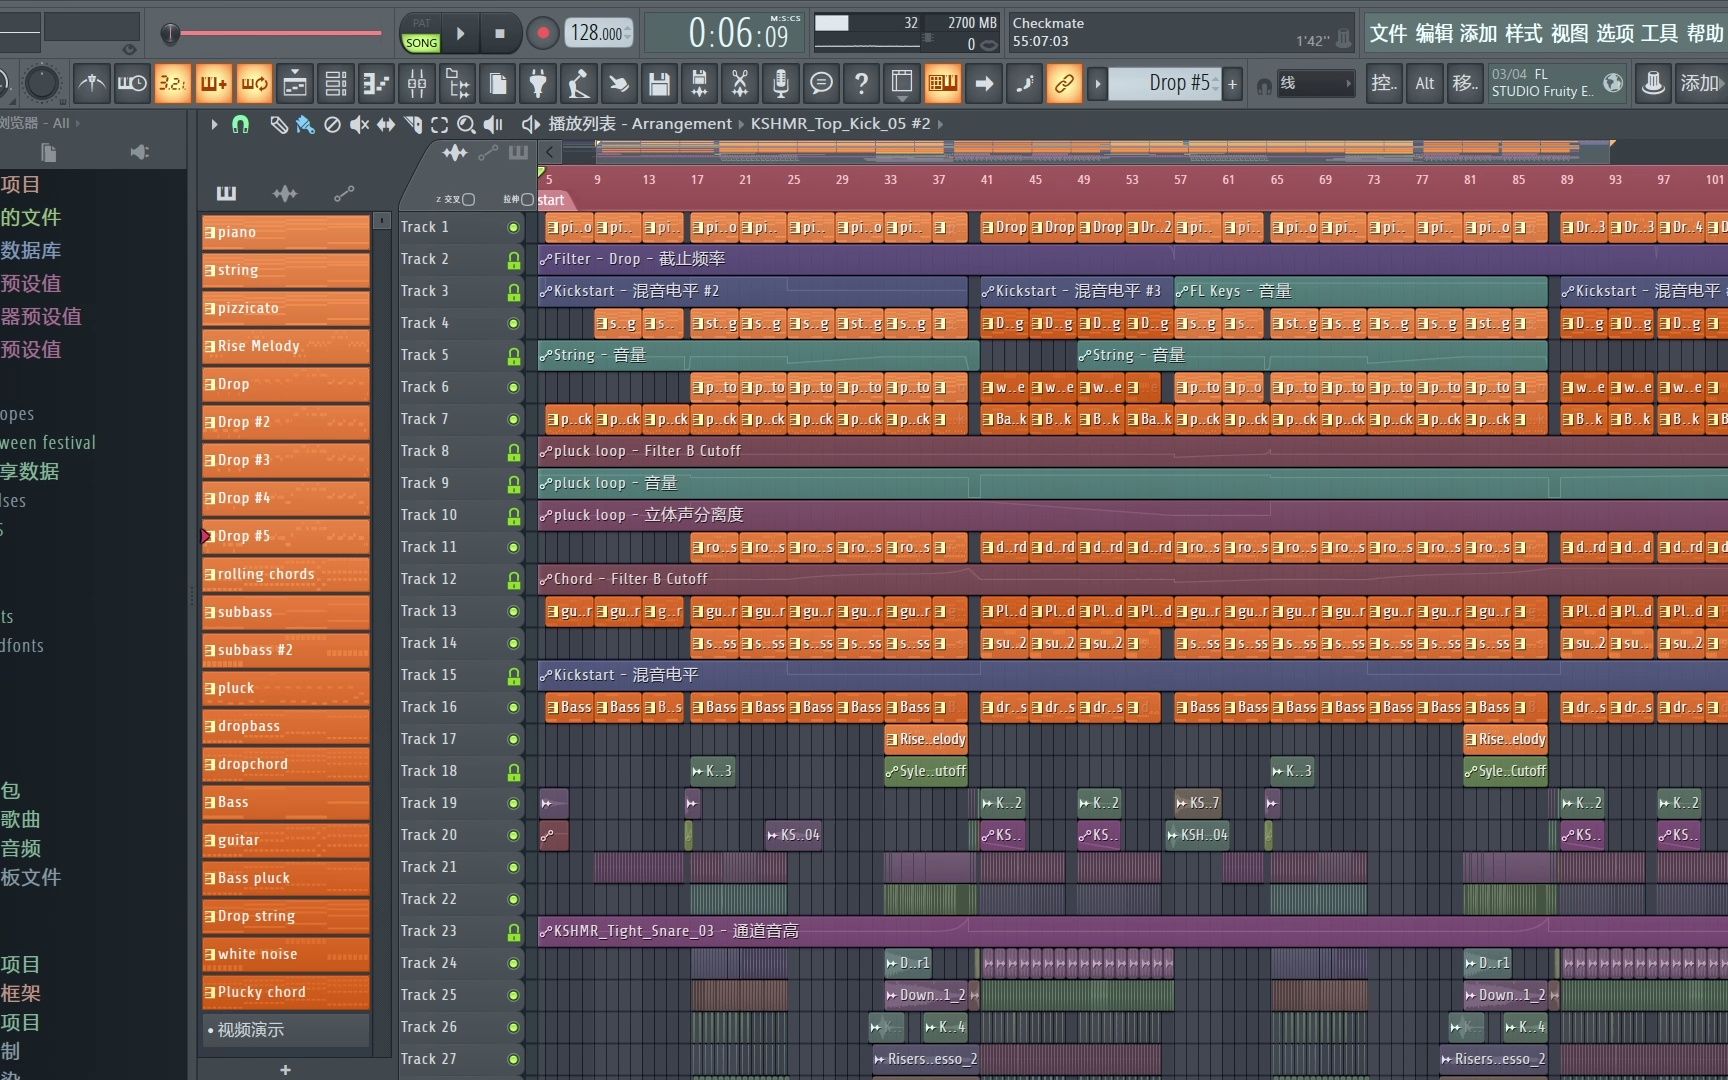Toggle the green magnet snap icon
This screenshot has height=1080, width=1728.
[240, 124]
